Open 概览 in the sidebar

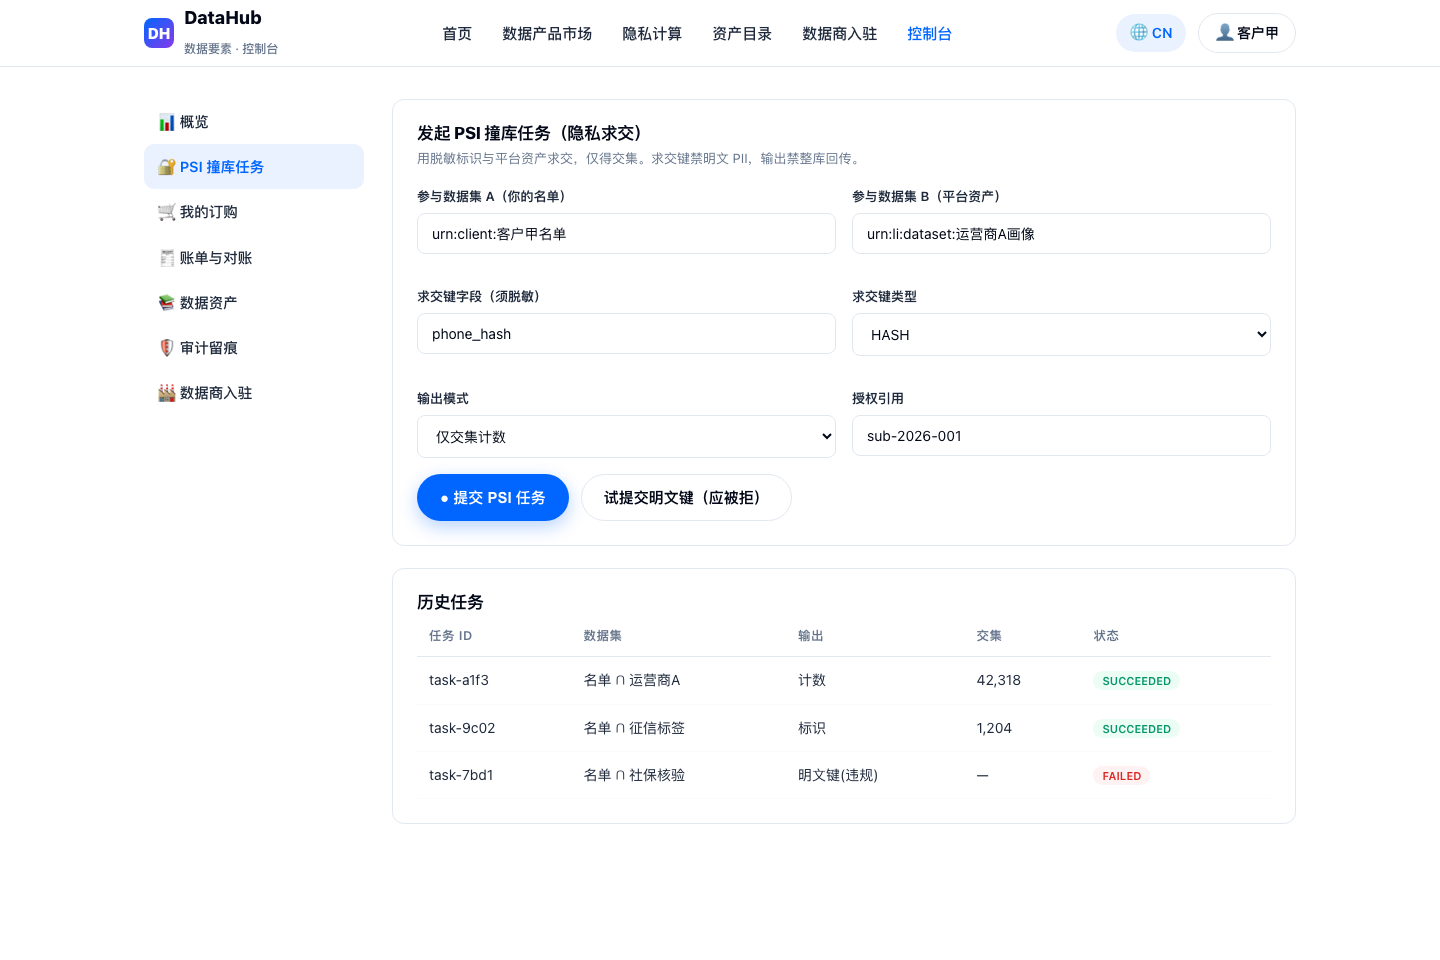[x=254, y=122]
